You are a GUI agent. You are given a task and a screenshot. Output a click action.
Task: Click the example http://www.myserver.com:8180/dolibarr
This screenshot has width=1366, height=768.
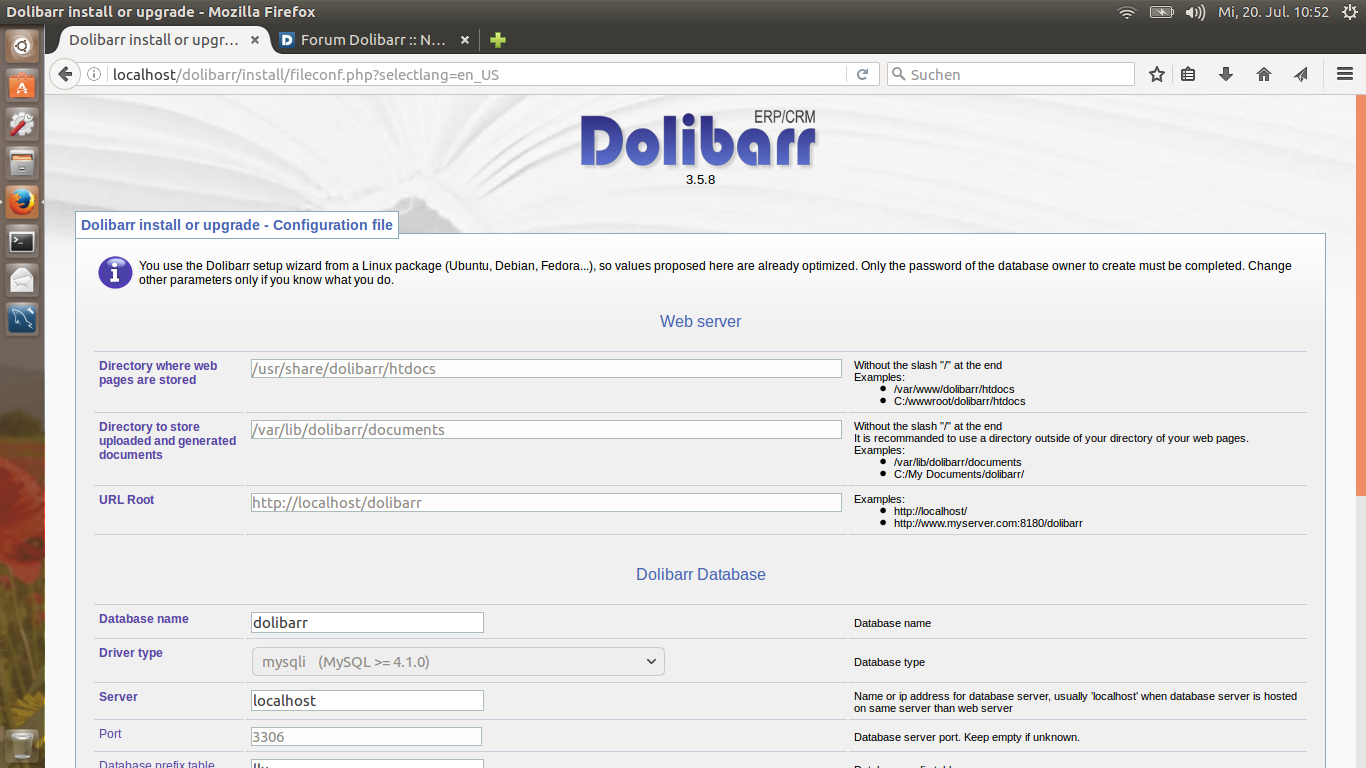point(988,523)
